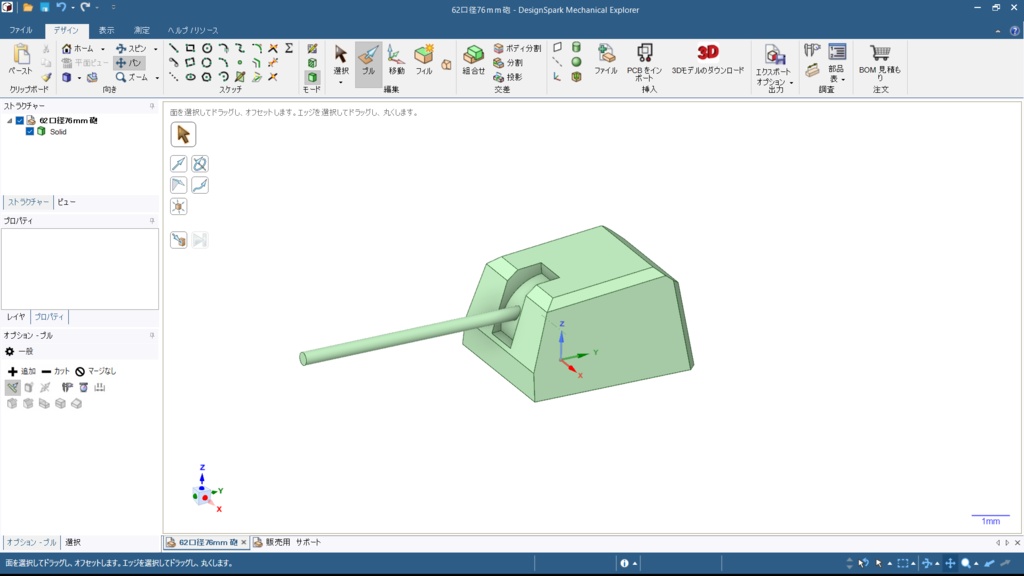Click the General (一般) options header
Image resolution: width=1024 pixels, height=576 pixels.
pos(19,351)
